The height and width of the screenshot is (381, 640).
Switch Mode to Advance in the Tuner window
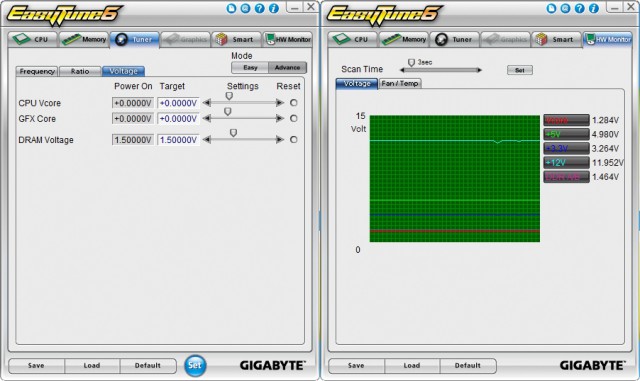(287, 67)
